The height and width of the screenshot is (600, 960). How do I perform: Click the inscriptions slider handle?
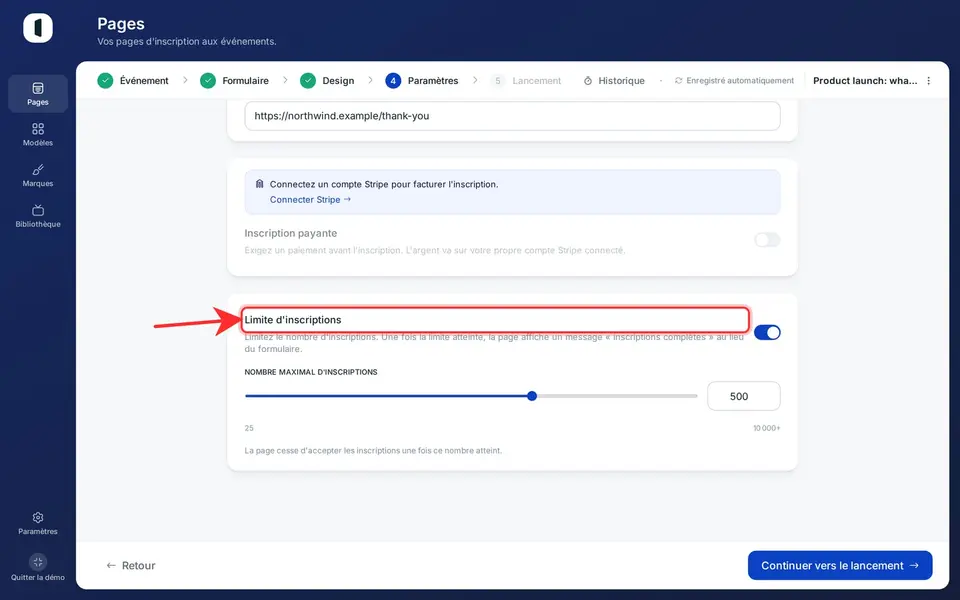[x=532, y=396]
